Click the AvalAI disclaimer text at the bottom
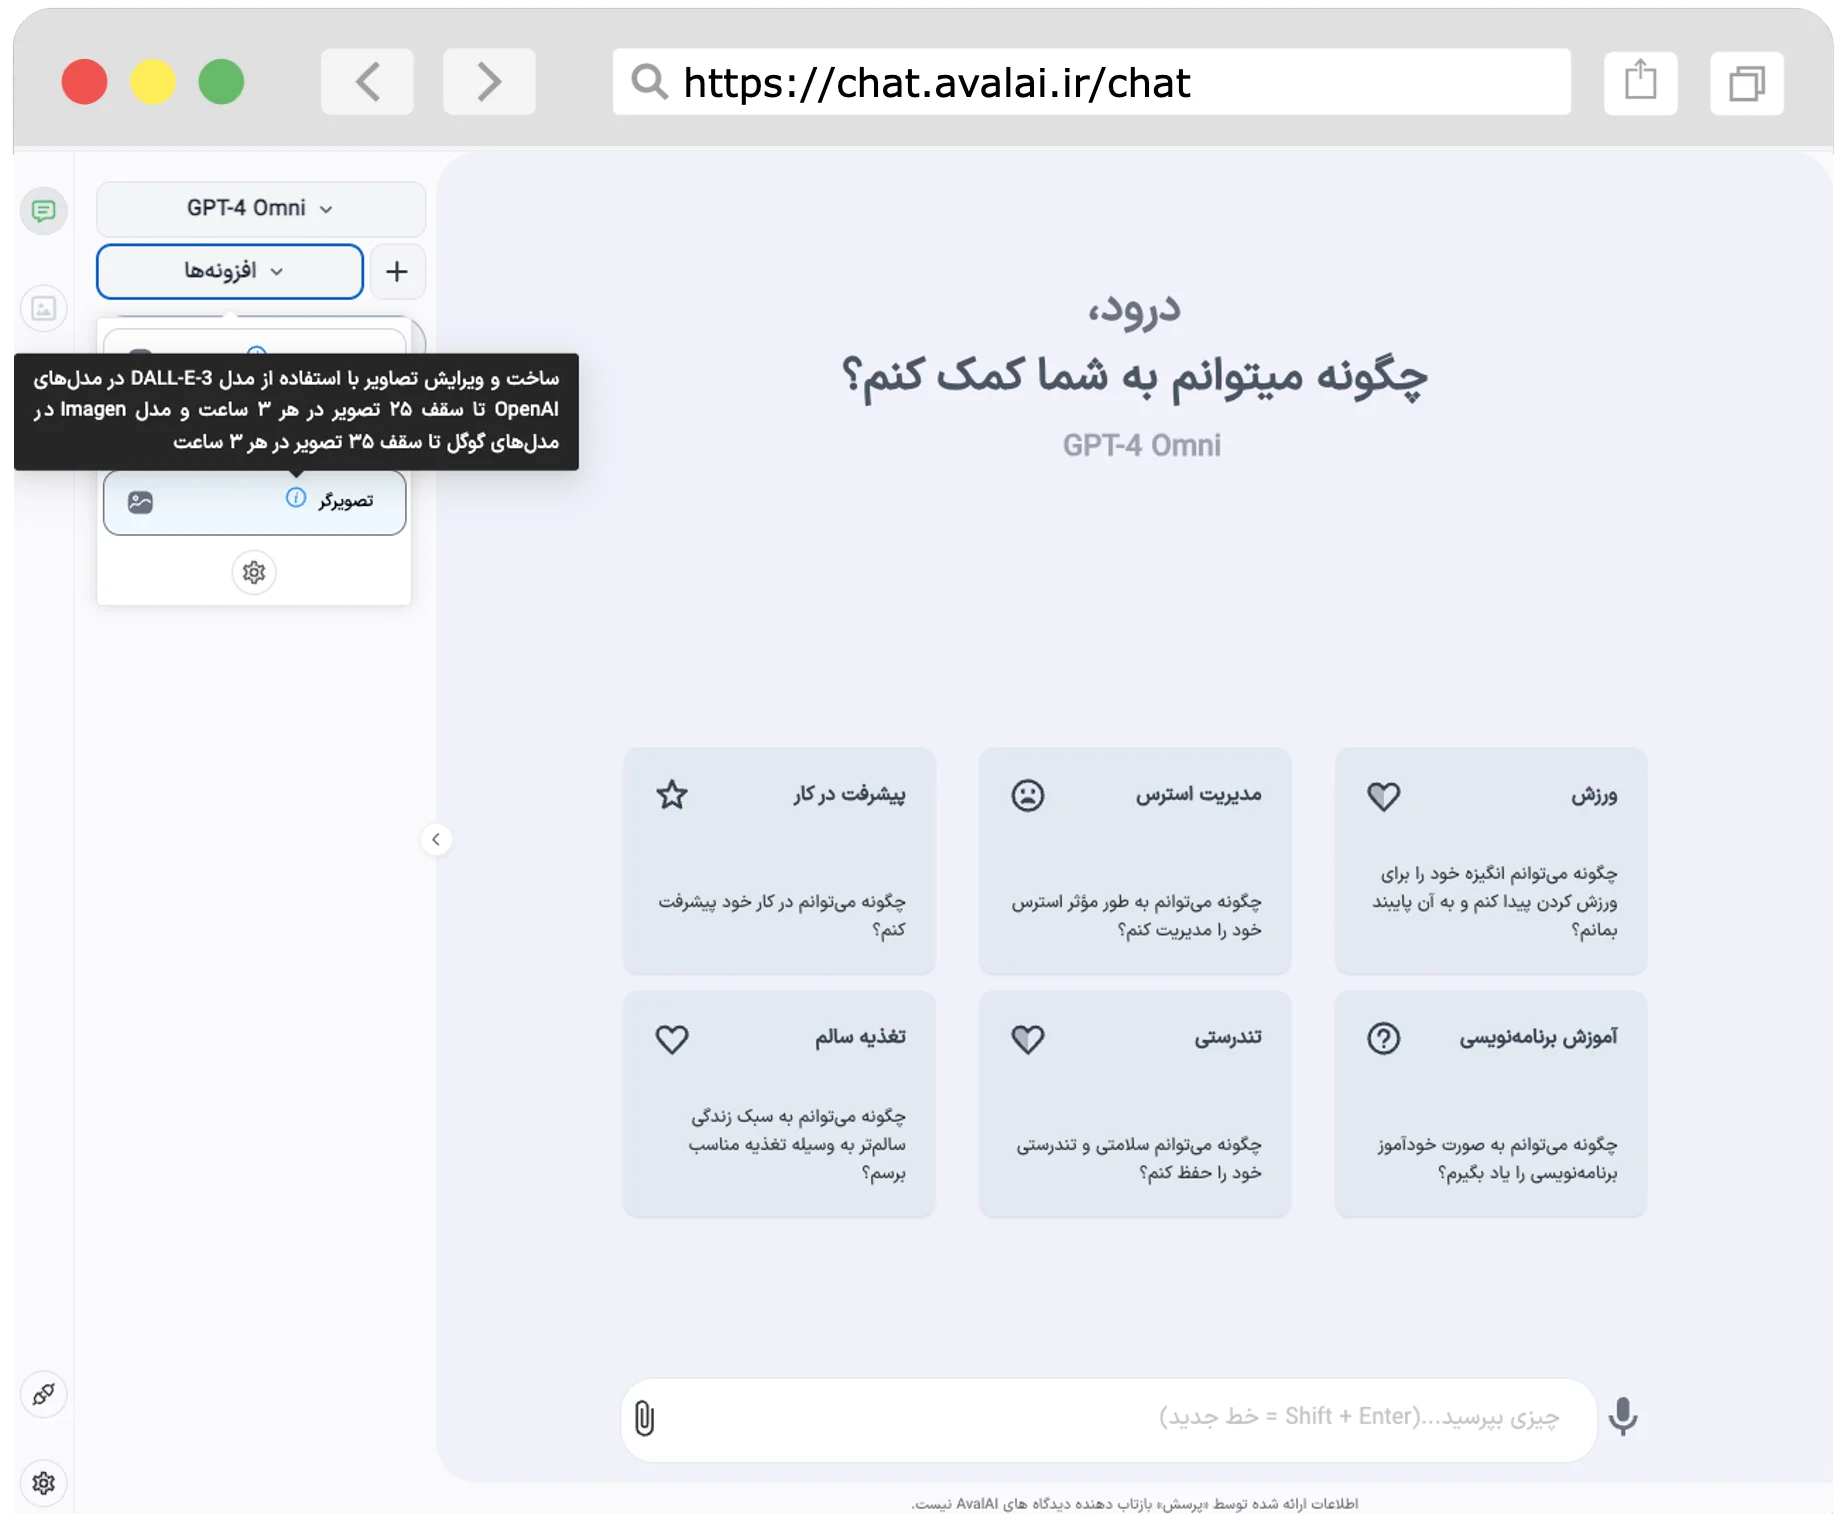The height and width of the screenshot is (1514, 1839). pyautogui.click(x=1134, y=1503)
